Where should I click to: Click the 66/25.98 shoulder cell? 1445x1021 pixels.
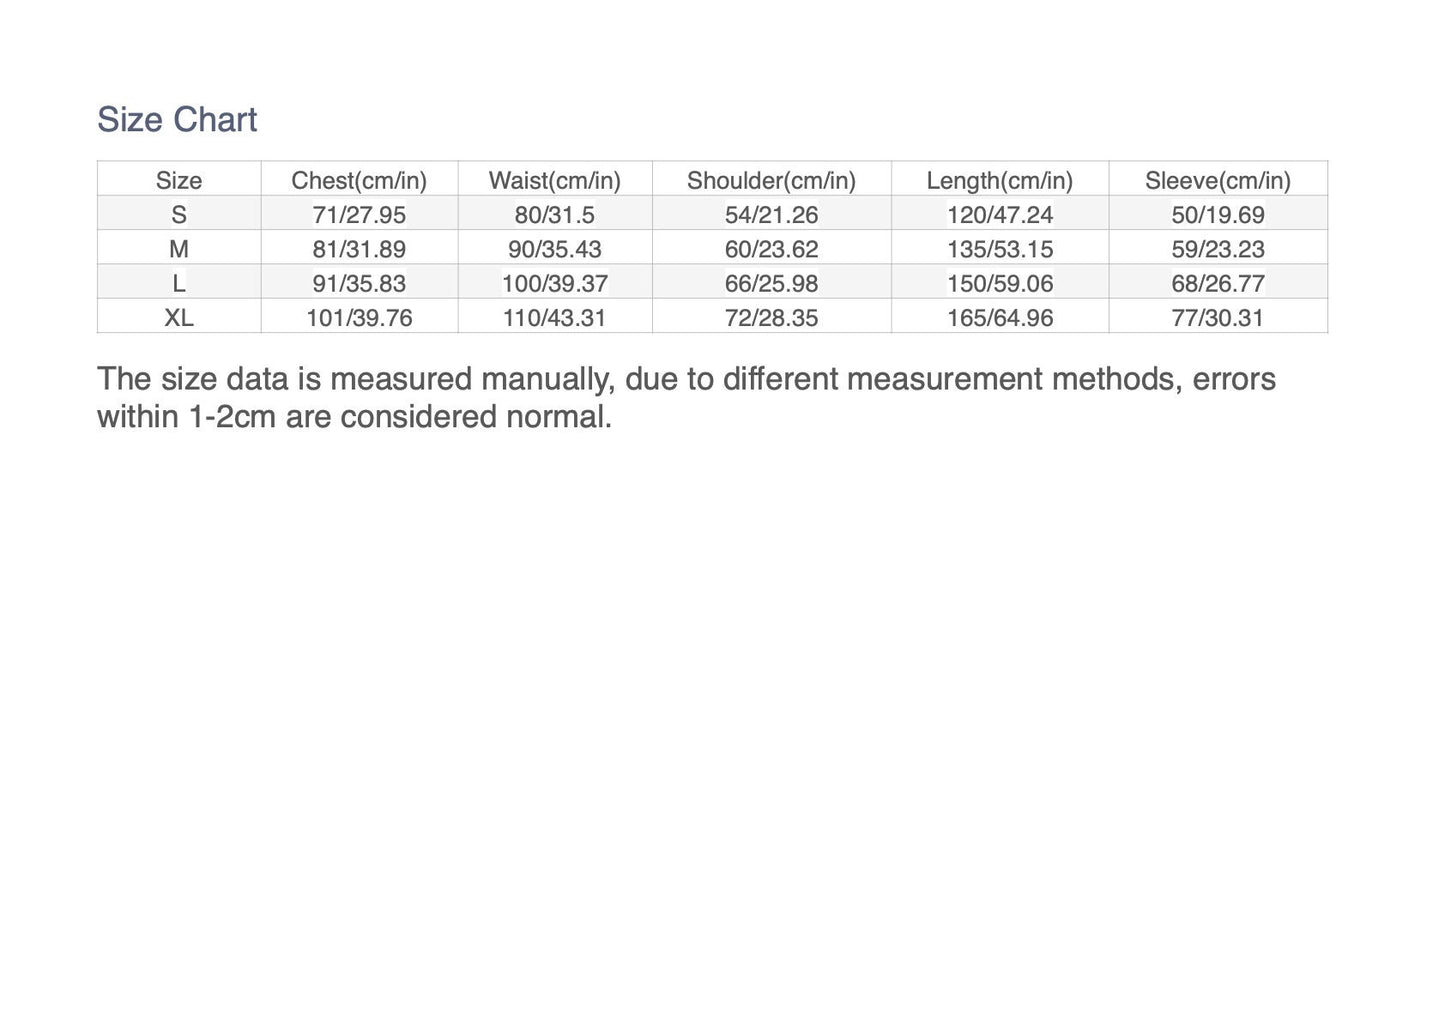click(771, 283)
